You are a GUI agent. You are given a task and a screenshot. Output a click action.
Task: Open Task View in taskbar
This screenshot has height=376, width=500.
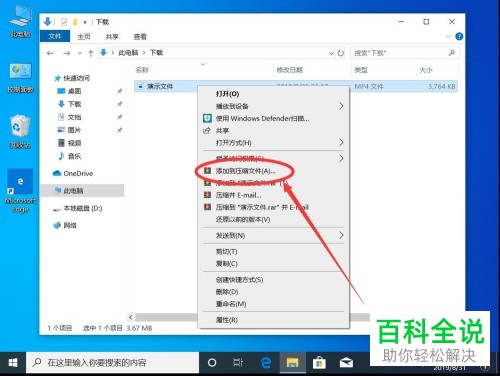[x=238, y=362]
